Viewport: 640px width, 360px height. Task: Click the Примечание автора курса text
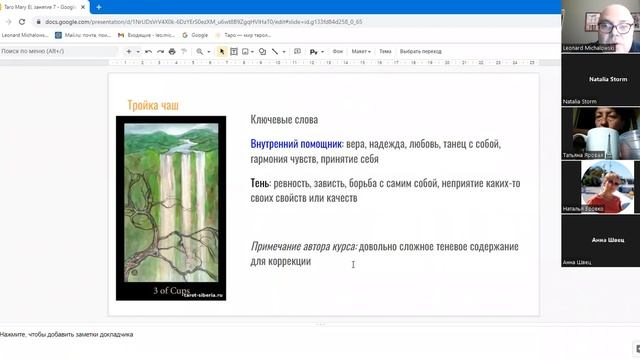[304, 247]
